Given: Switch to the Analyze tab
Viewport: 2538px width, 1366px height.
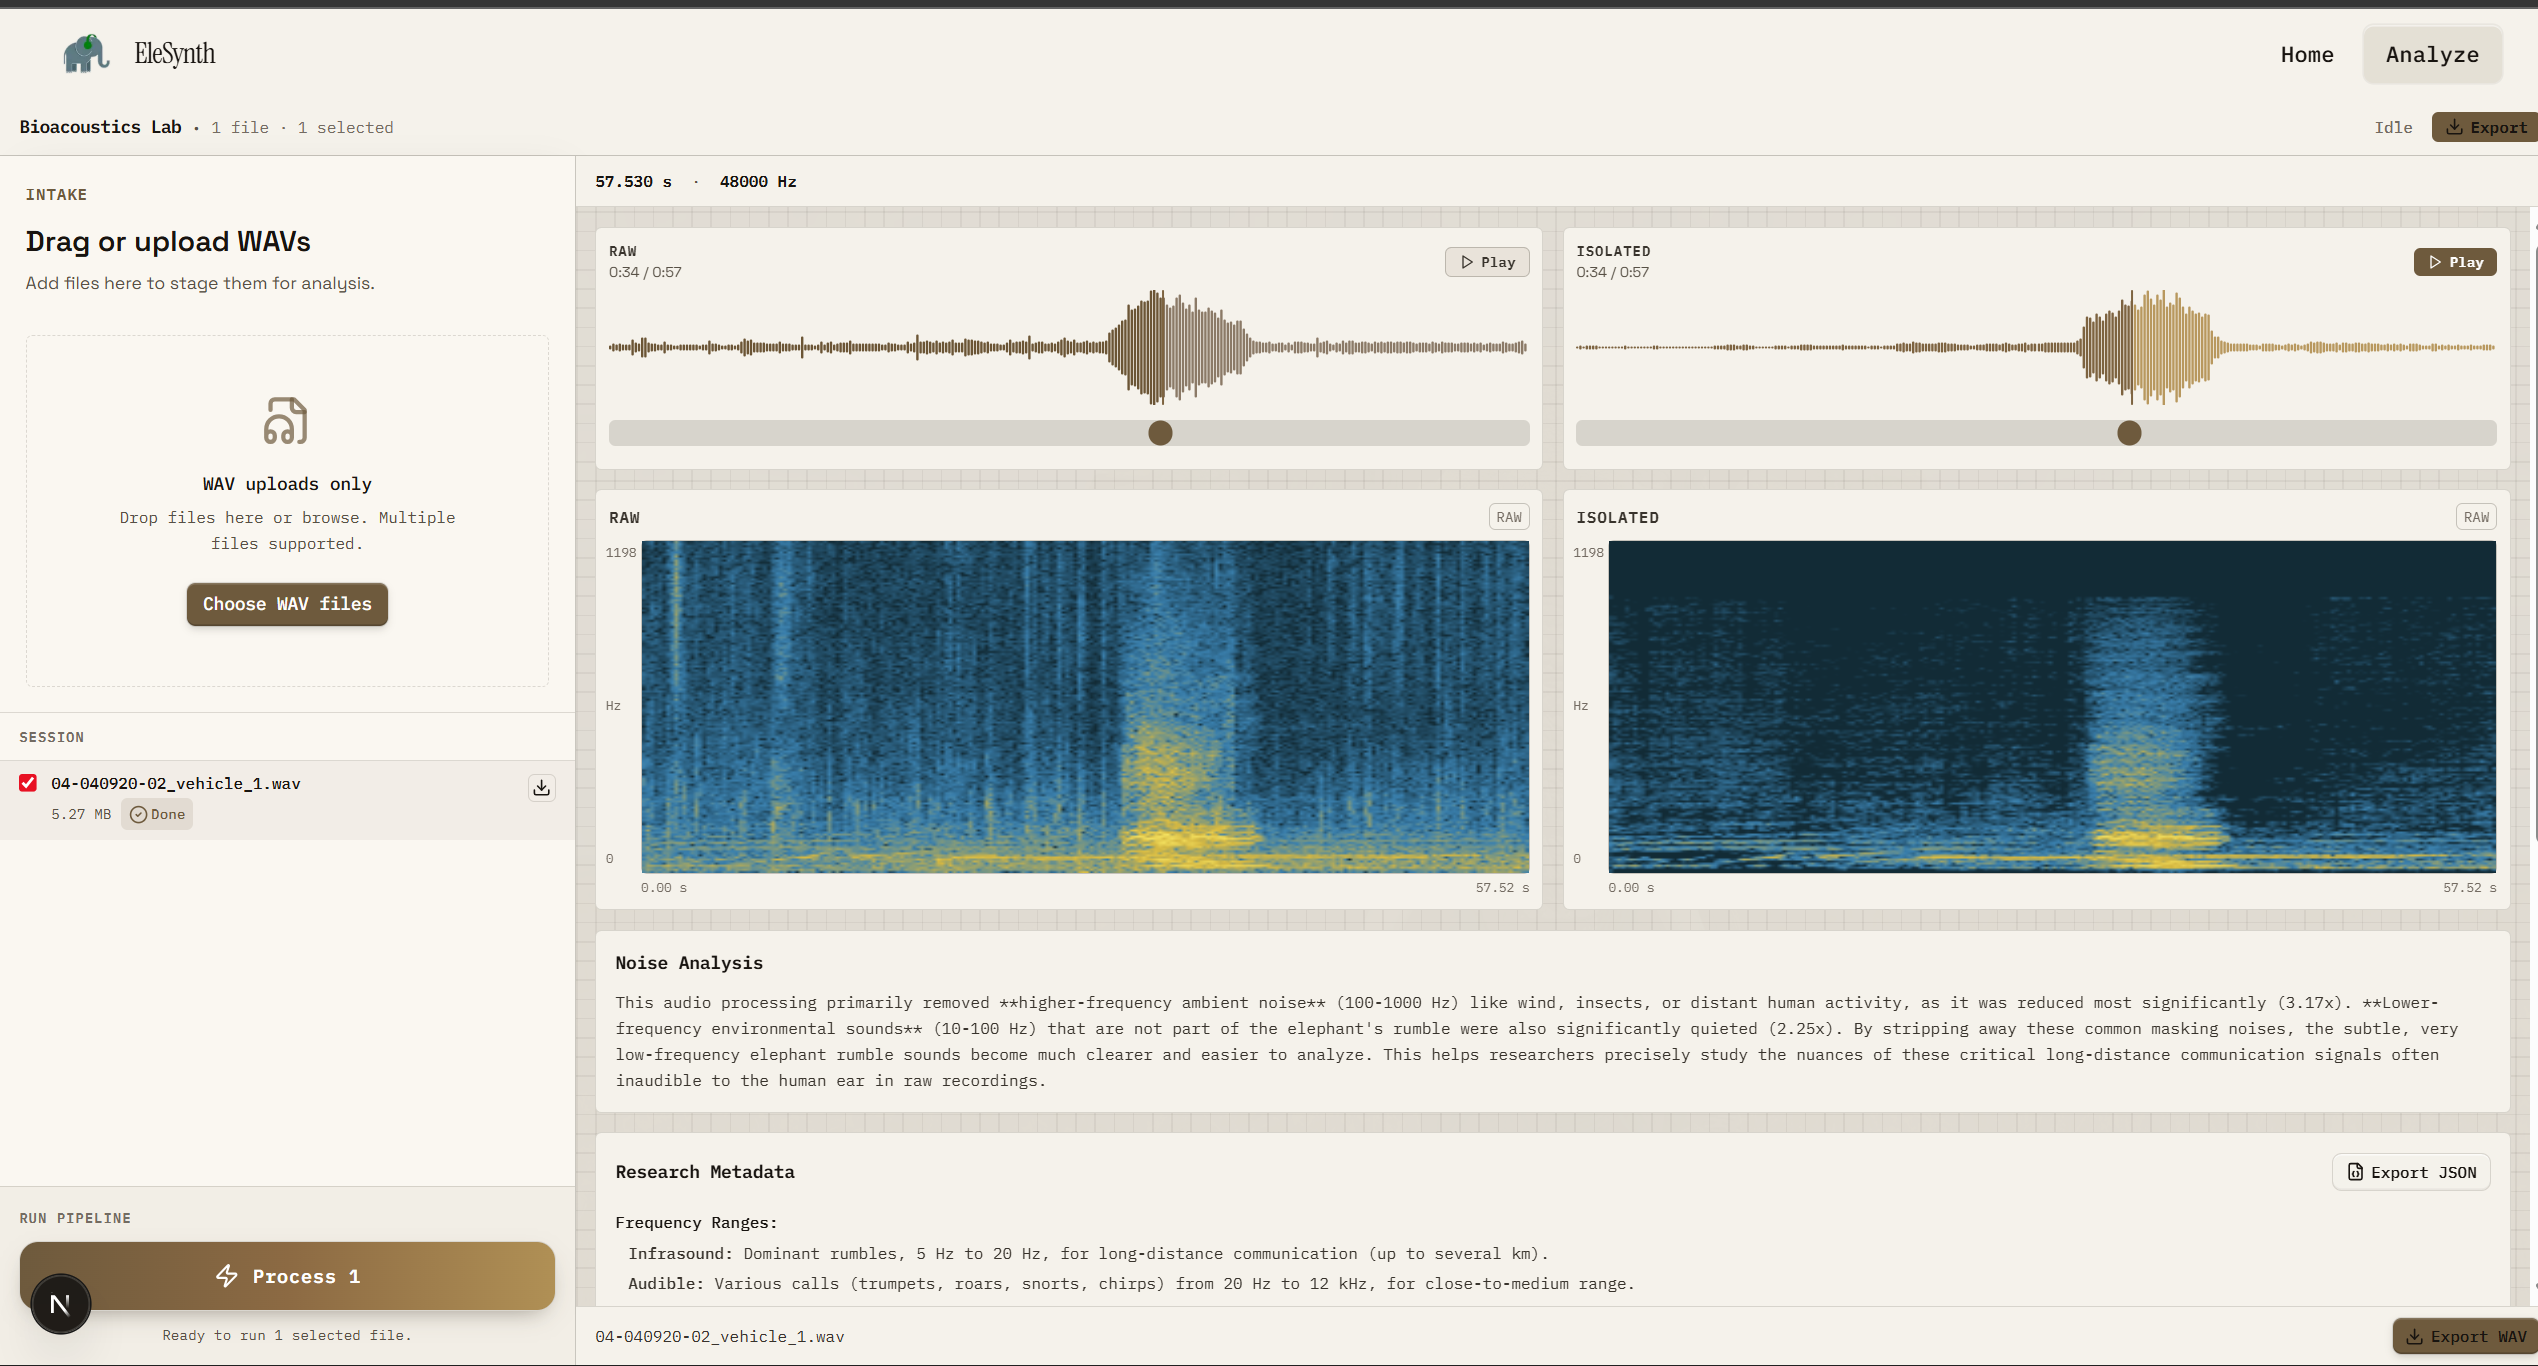Looking at the screenshot, I should pyautogui.click(x=2431, y=55).
